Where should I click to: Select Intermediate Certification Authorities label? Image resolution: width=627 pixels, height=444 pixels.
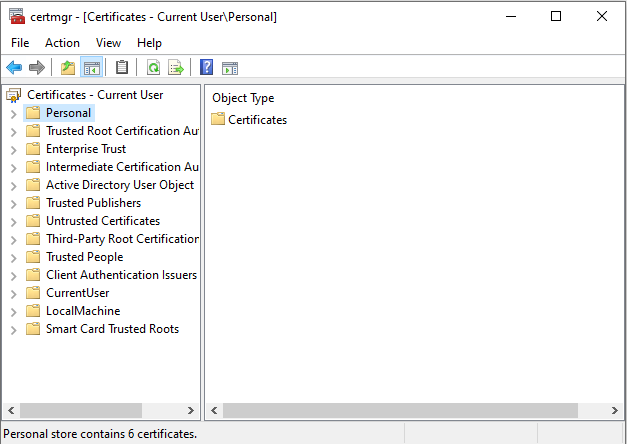[x=122, y=167]
